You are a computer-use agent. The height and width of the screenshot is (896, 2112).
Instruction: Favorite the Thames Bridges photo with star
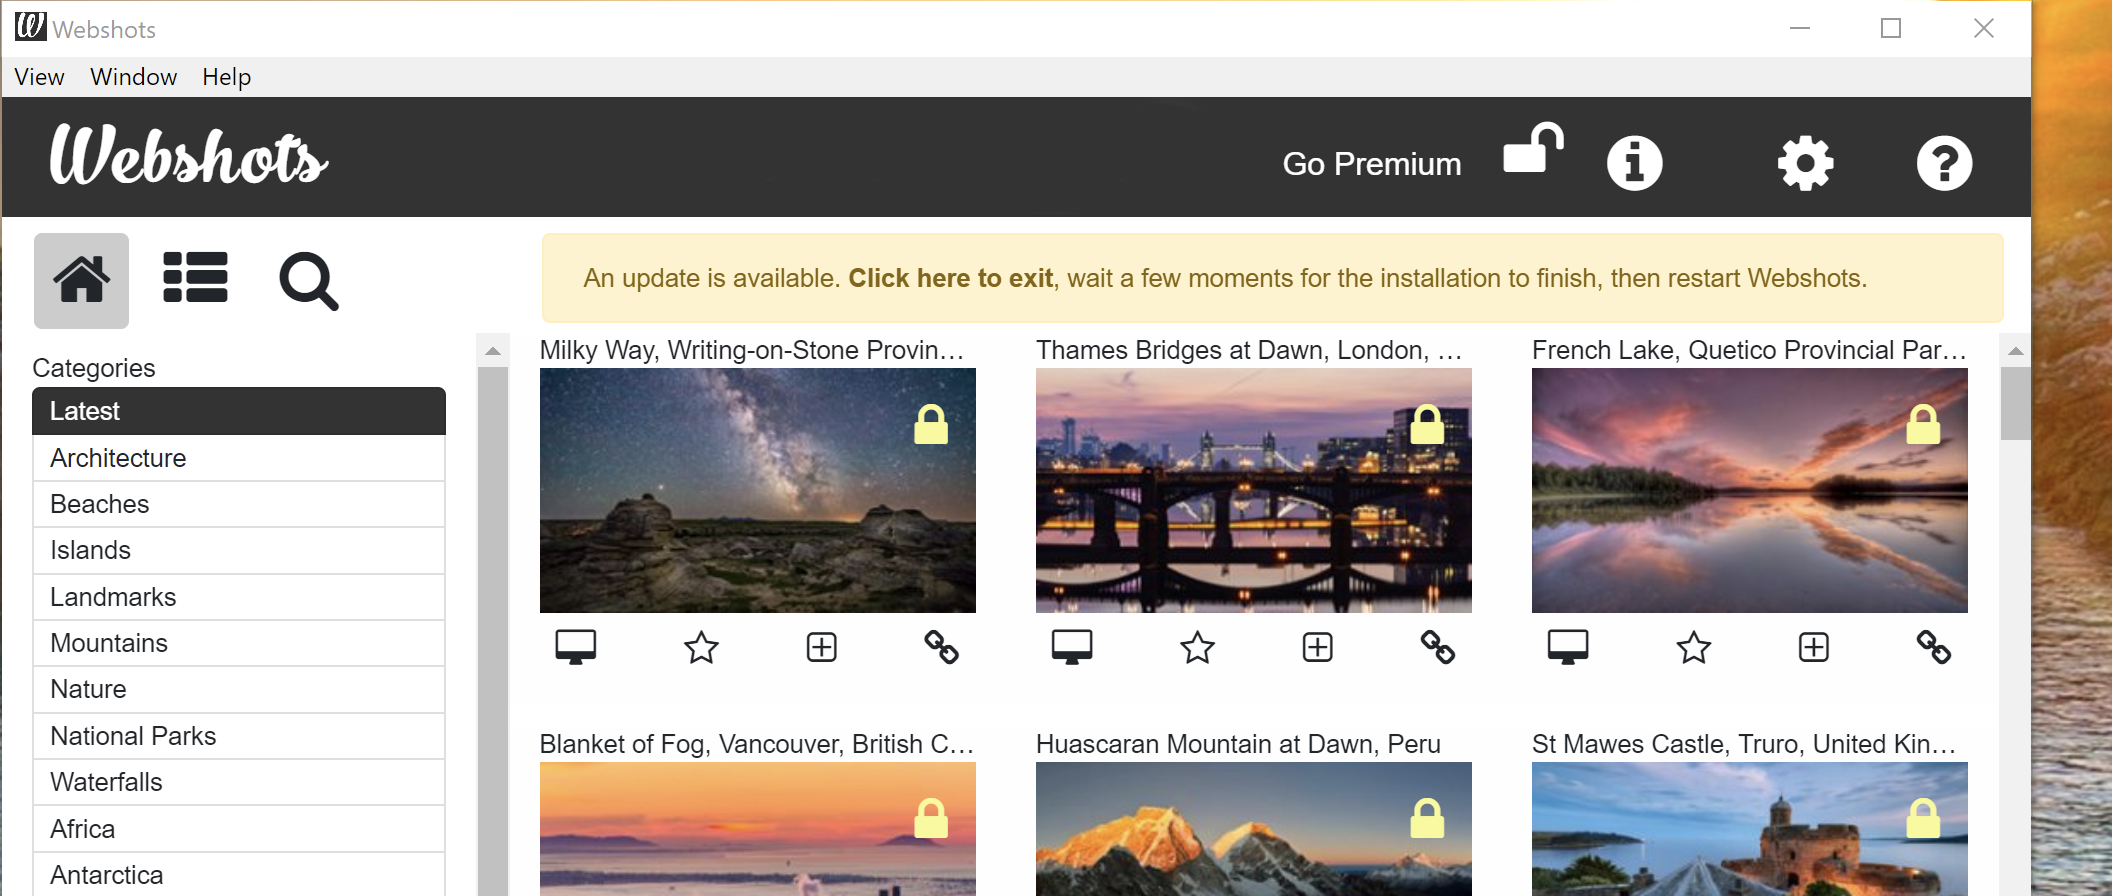[x=1197, y=648]
